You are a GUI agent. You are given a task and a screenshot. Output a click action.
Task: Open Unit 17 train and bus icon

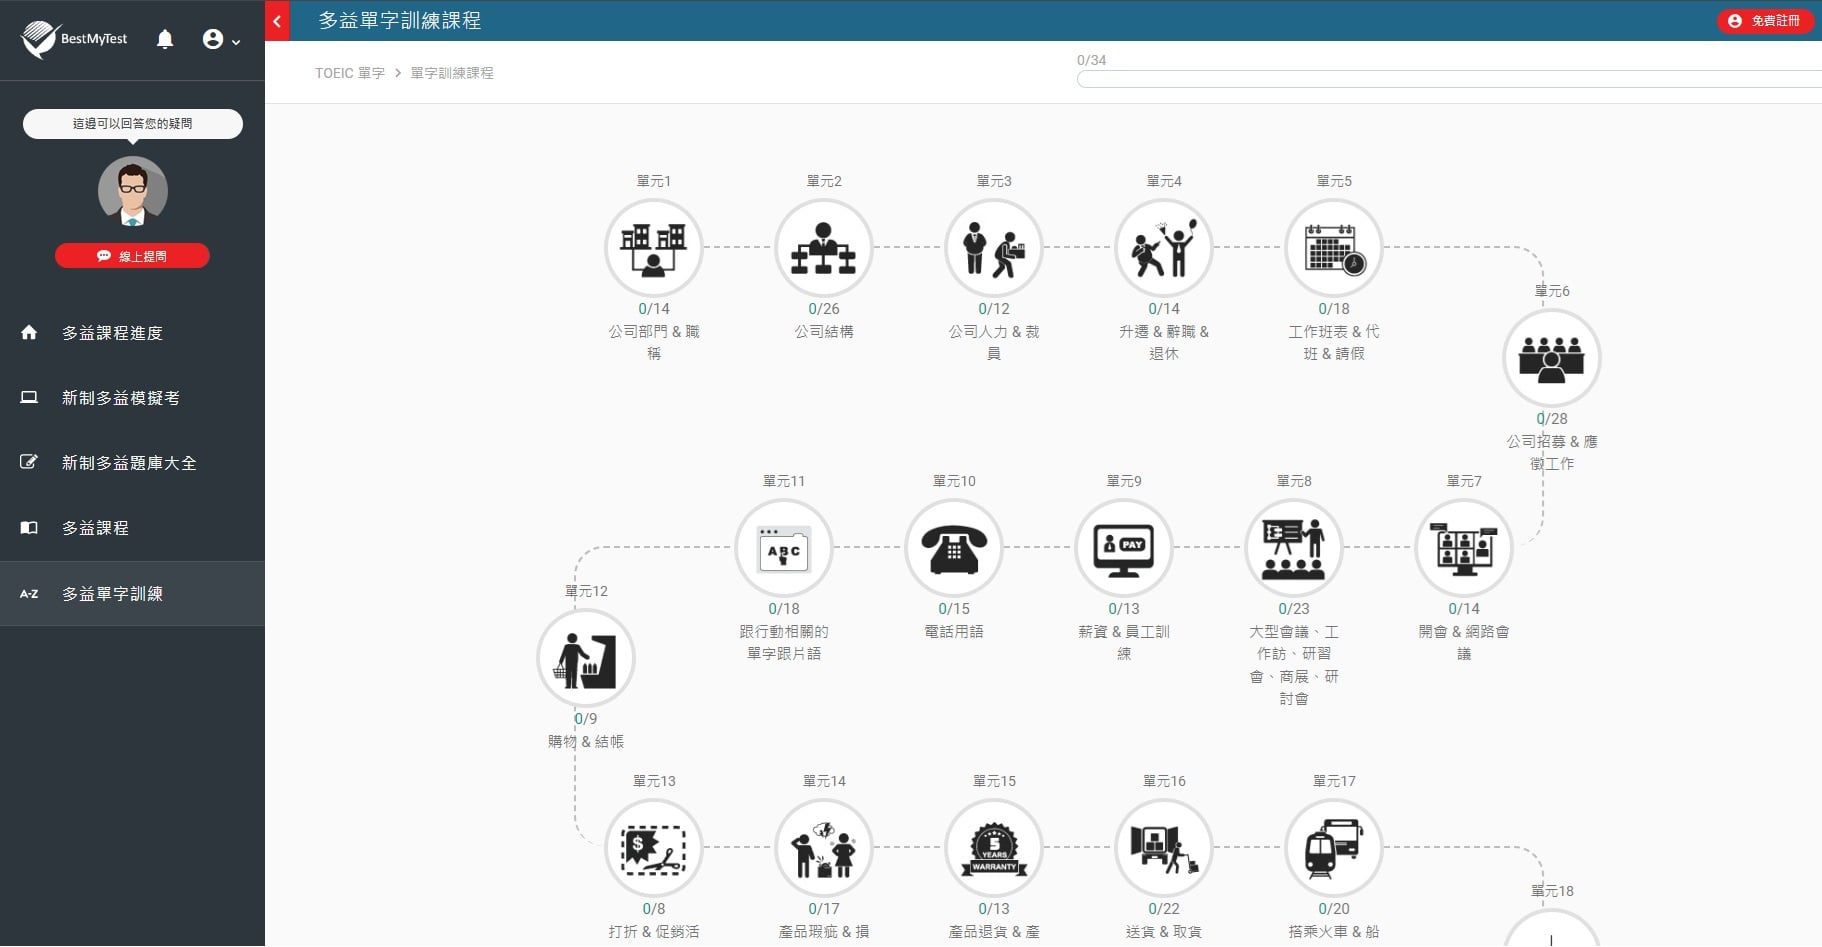coord(1334,848)
